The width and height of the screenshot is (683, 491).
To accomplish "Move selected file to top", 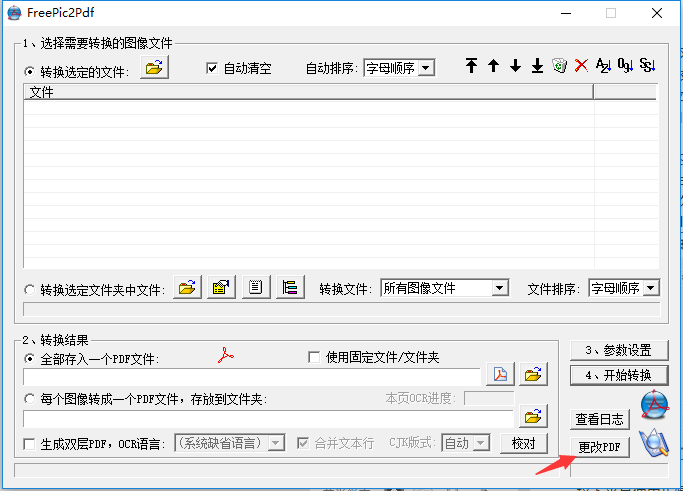I will [x=471, y=66].
